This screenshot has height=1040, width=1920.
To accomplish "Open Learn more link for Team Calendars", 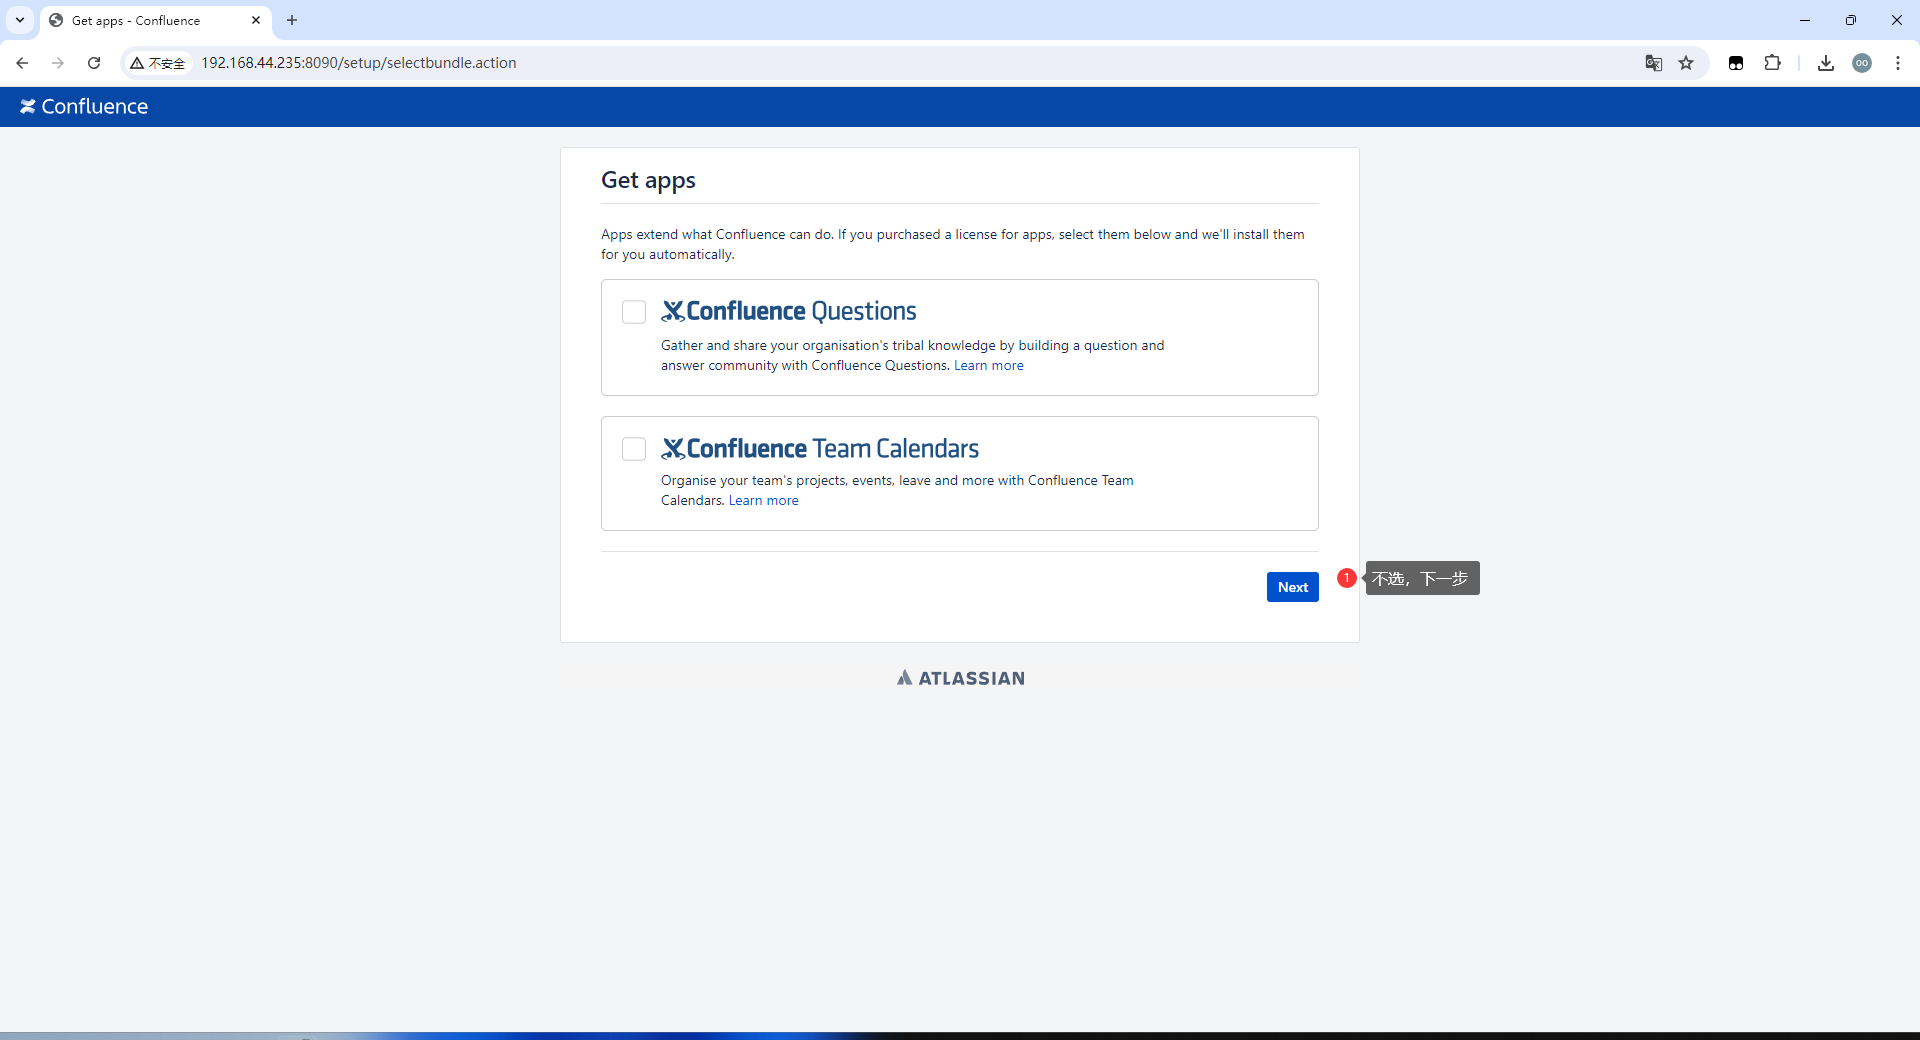I will (763, 501).
